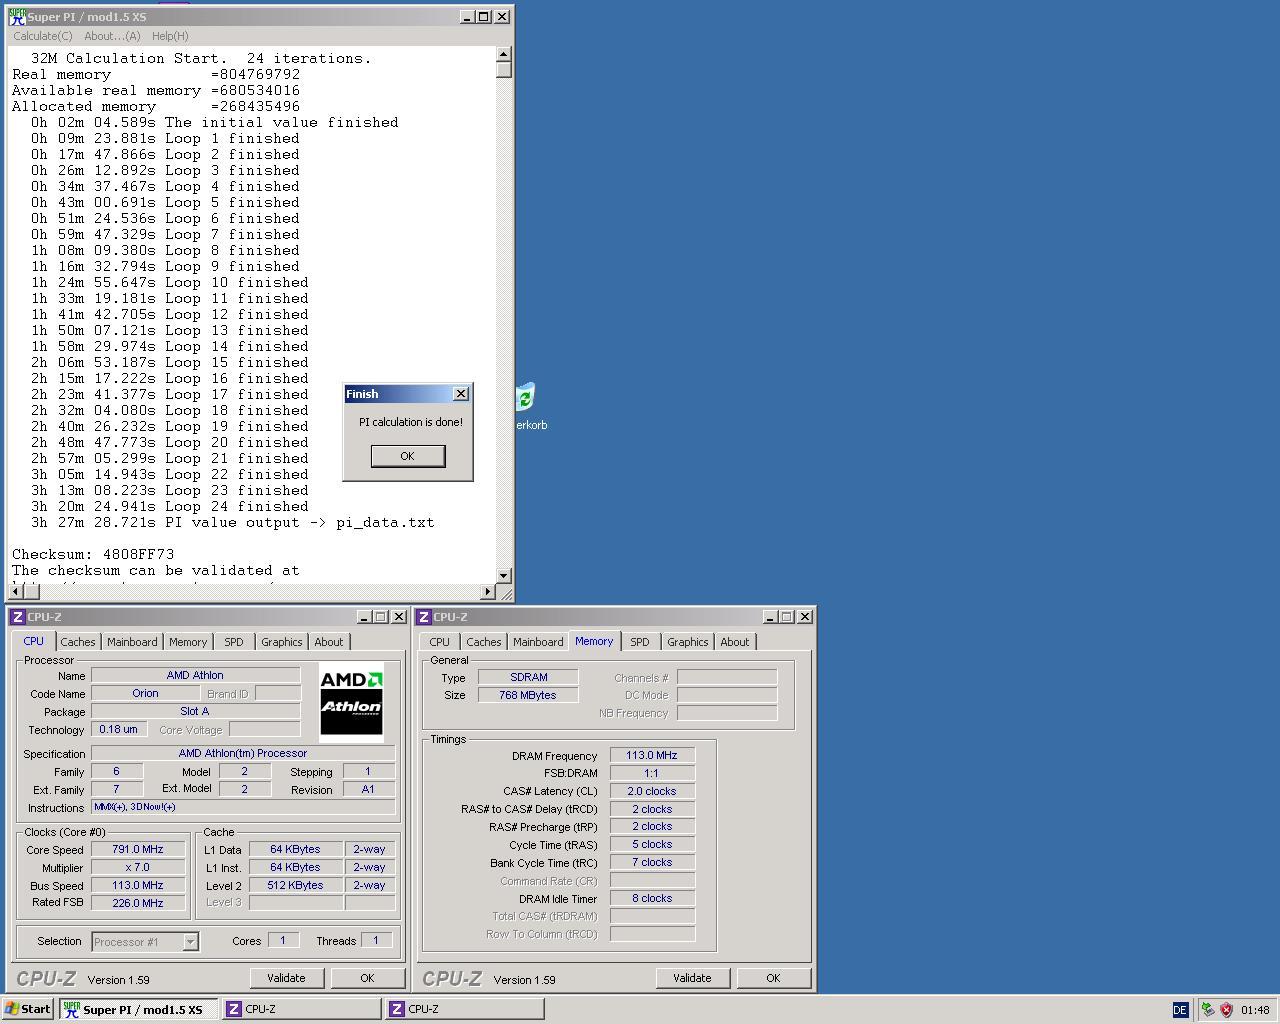
Task: Close the right CPU-Z window
Action: pyautogui.click(x=804, y=617)
